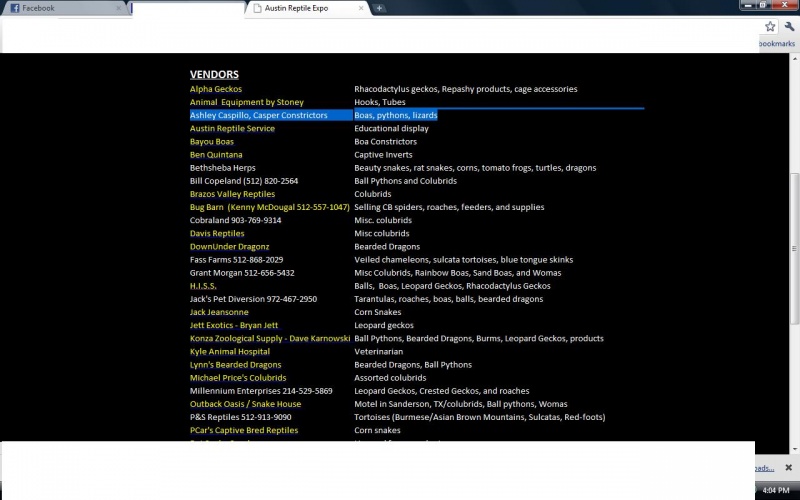Visit the PCar's Captive Bred Reptiles link
Image resolution: width=800 pixels, height=500 pixels.
[244, 431]
